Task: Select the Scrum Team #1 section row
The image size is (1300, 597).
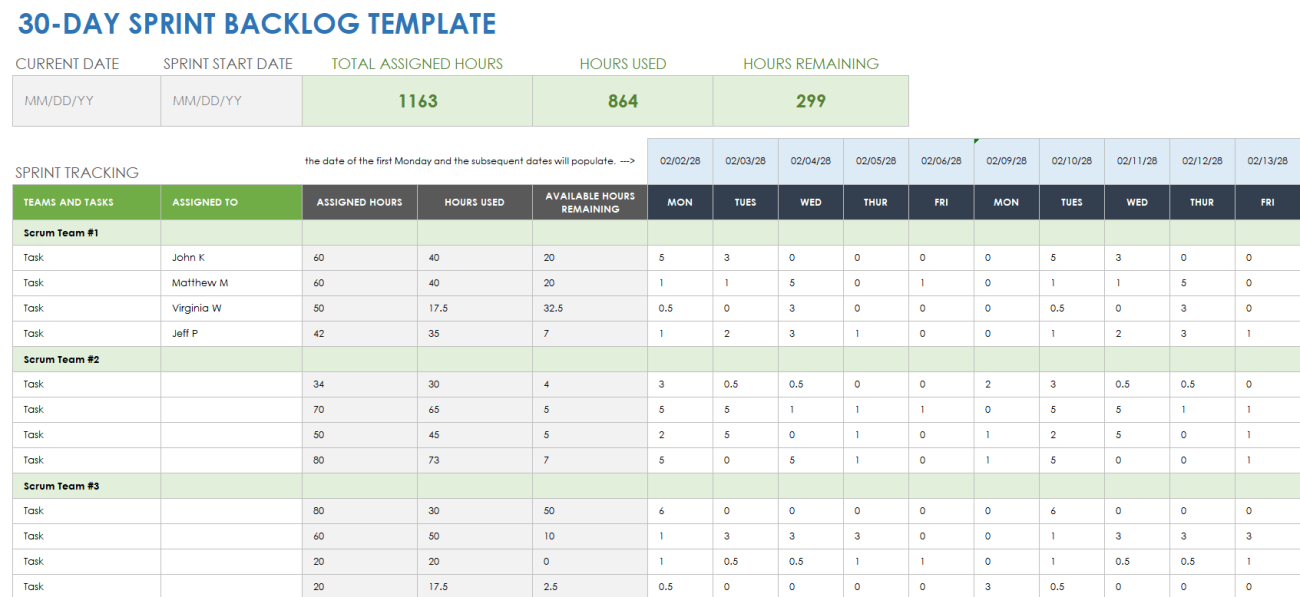Action: click(67, 232)
